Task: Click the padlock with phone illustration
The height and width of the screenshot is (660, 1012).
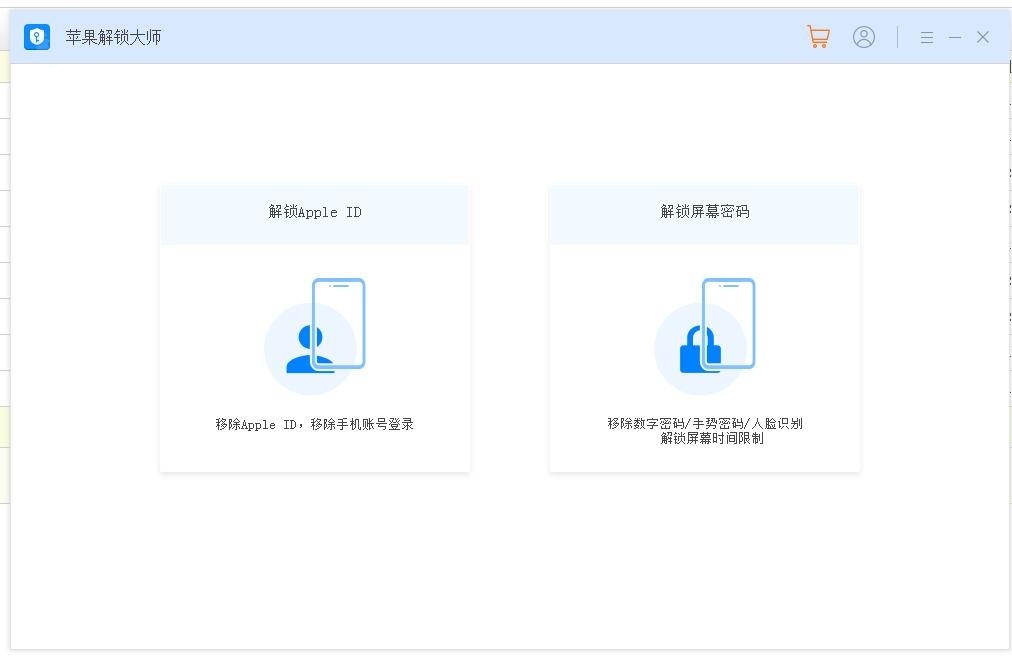Action: coord(705,336)
